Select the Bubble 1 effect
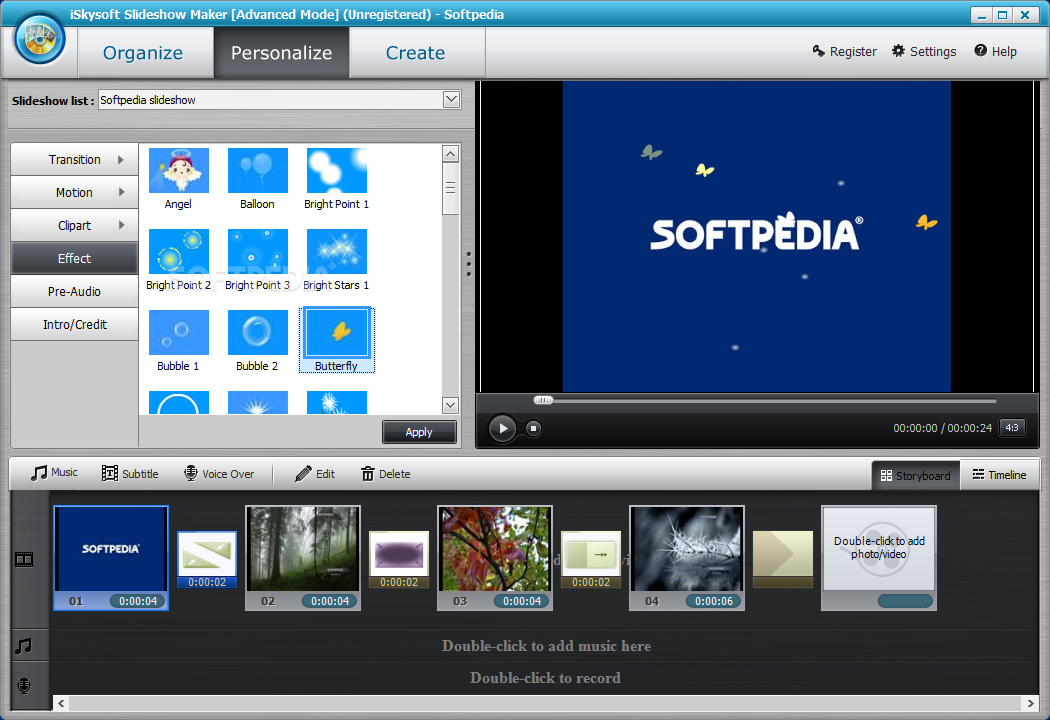 [x=178, y=332]
